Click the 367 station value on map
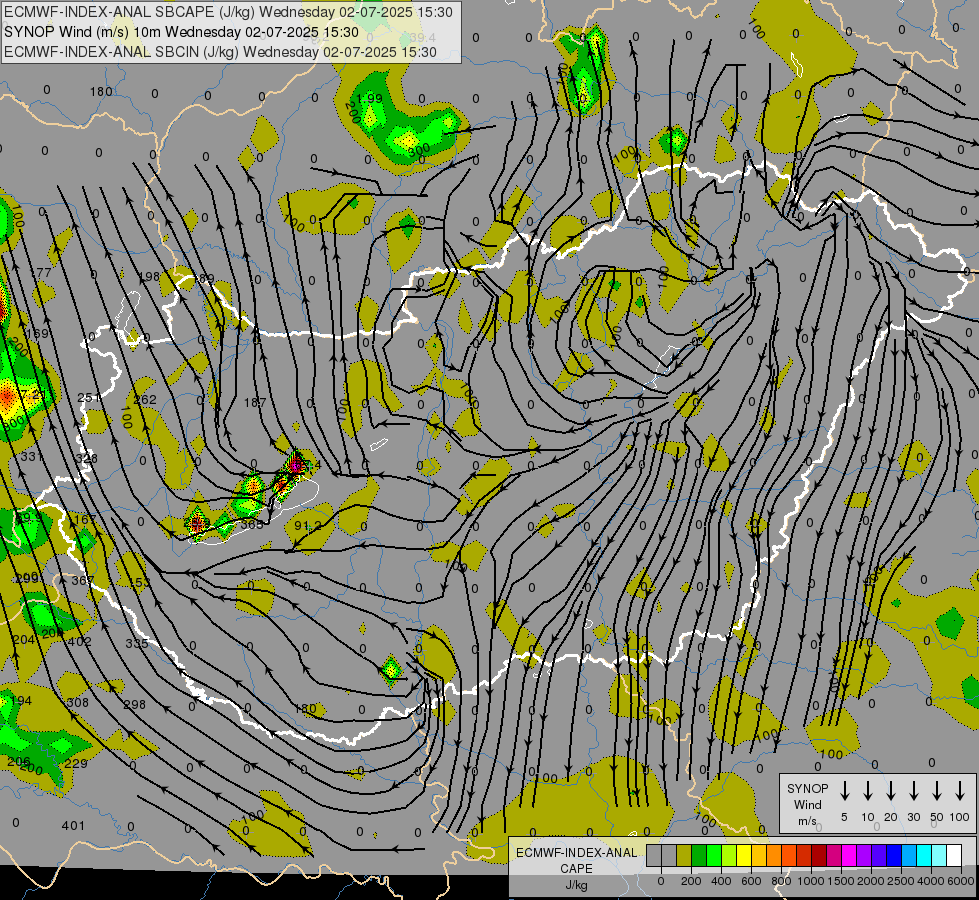Screen dimensions: 979x900 click(x=82, y=580)
